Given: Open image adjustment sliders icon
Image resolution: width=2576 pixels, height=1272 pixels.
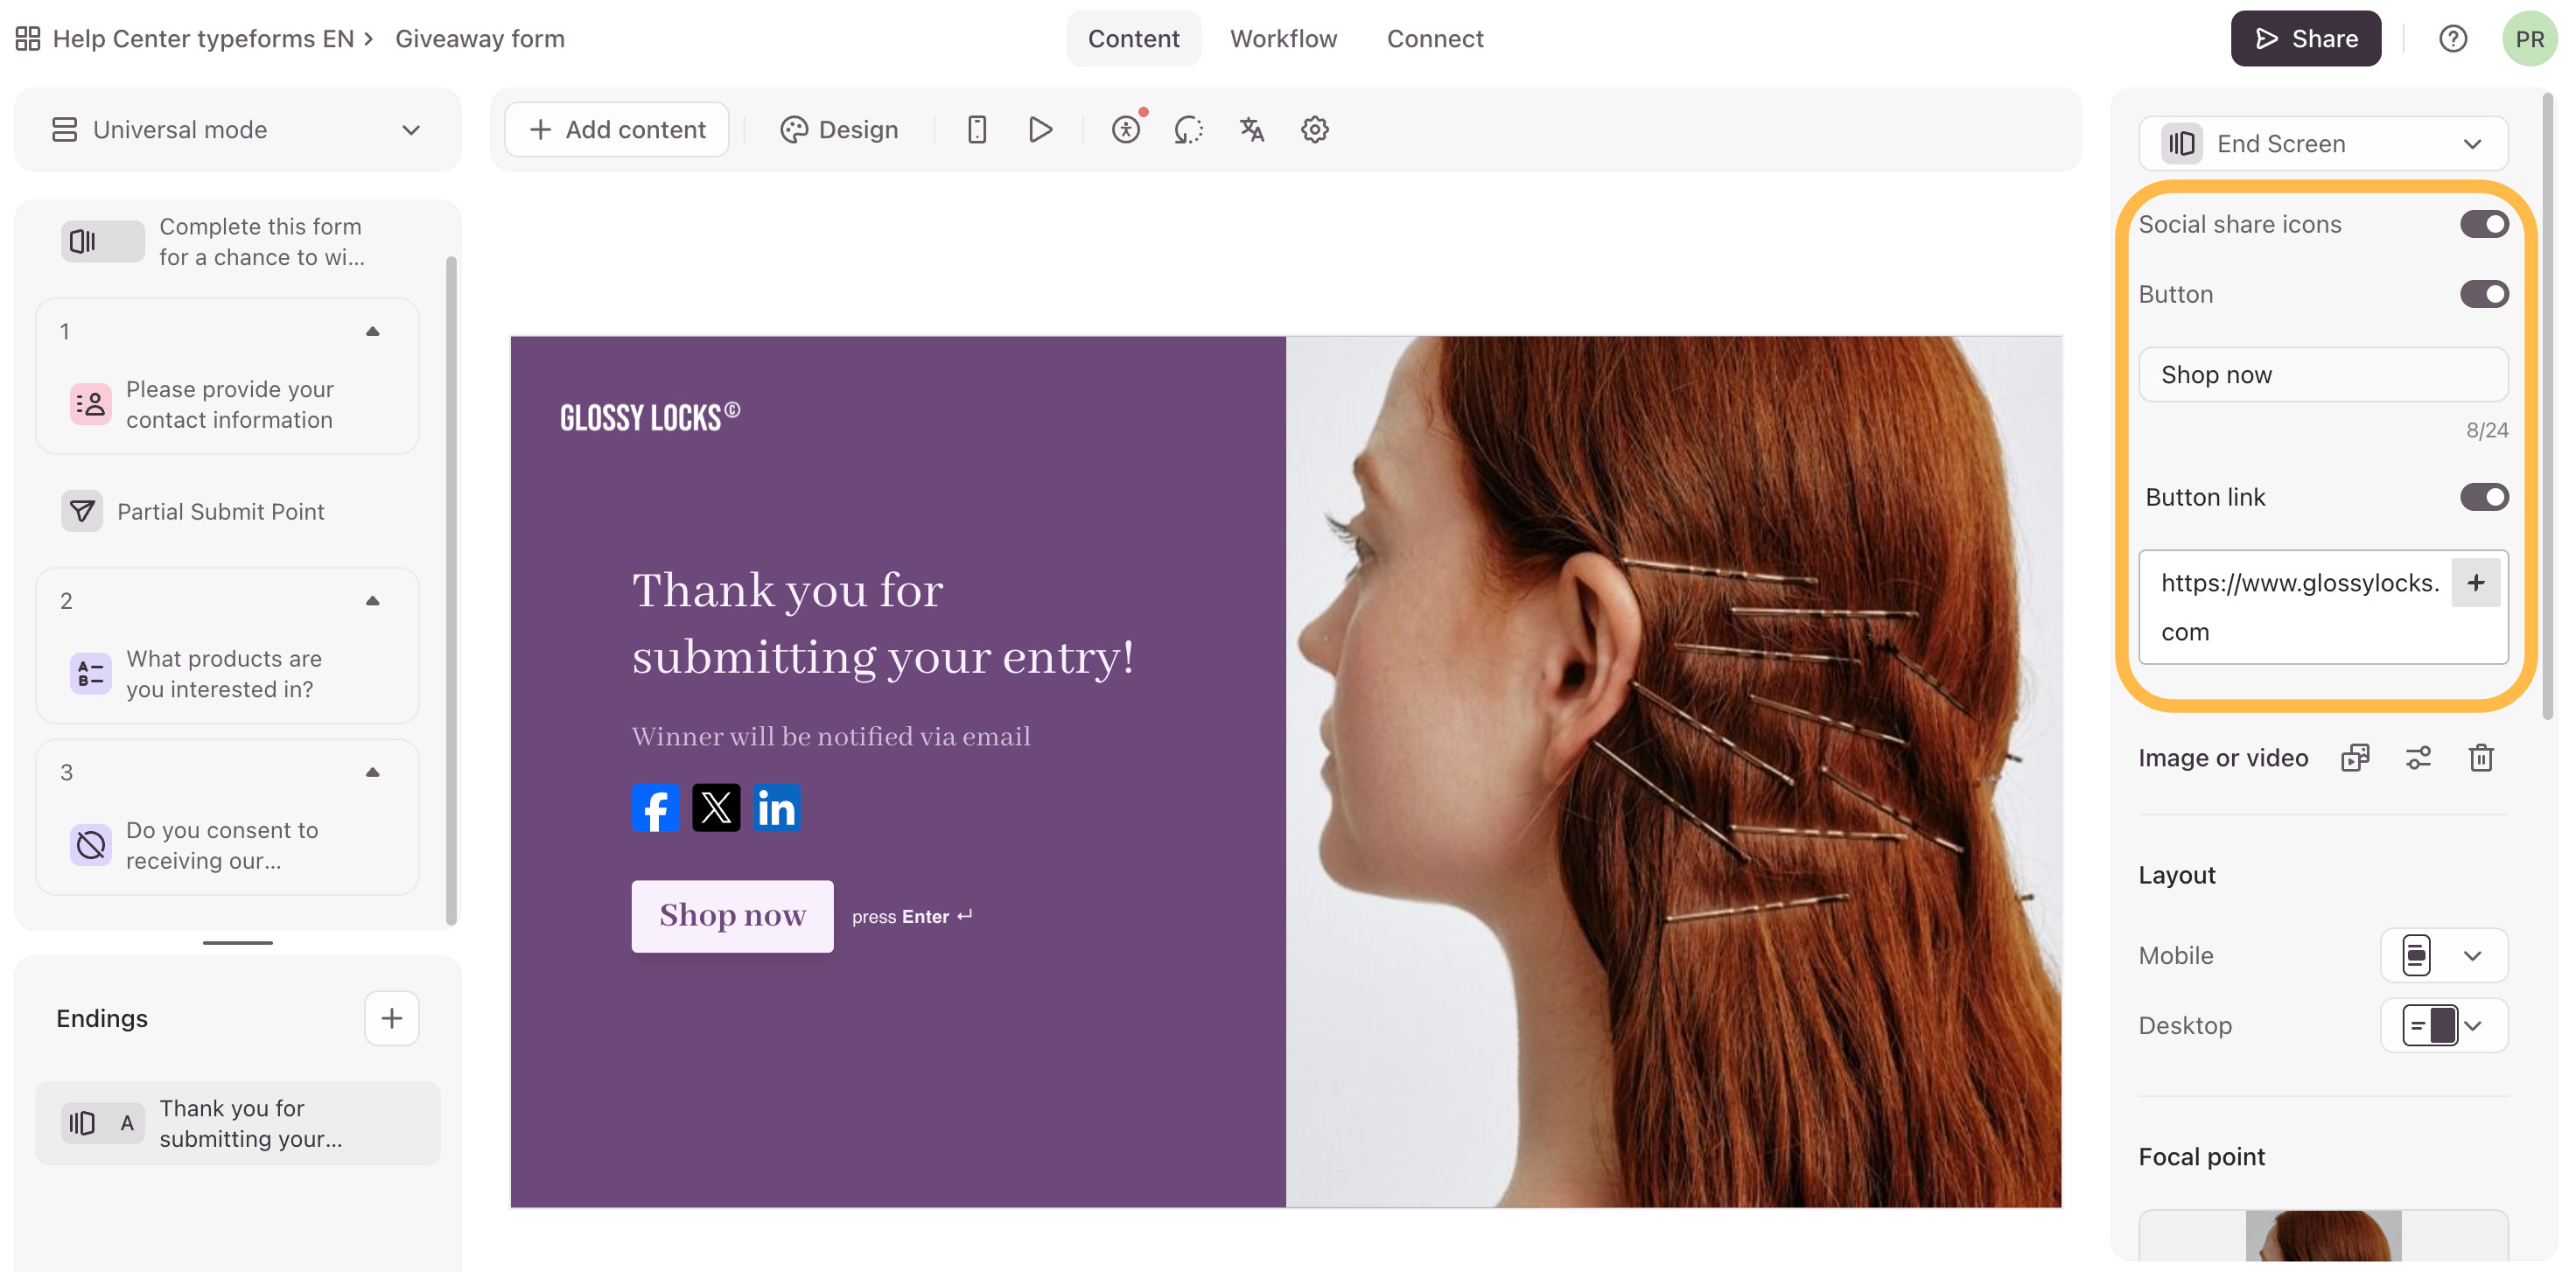Looking at the screenshot, I should point(2418,758).
